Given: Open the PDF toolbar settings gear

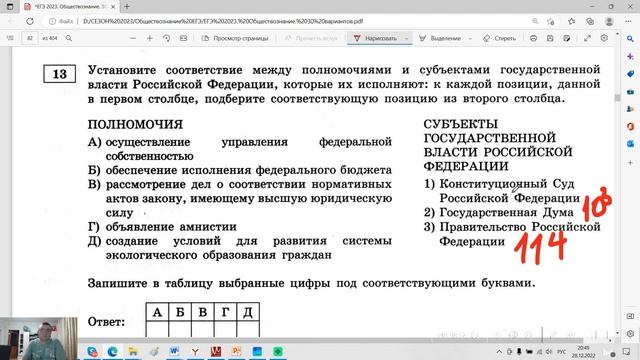Looking at the screenshot, I should coord(604,38).
